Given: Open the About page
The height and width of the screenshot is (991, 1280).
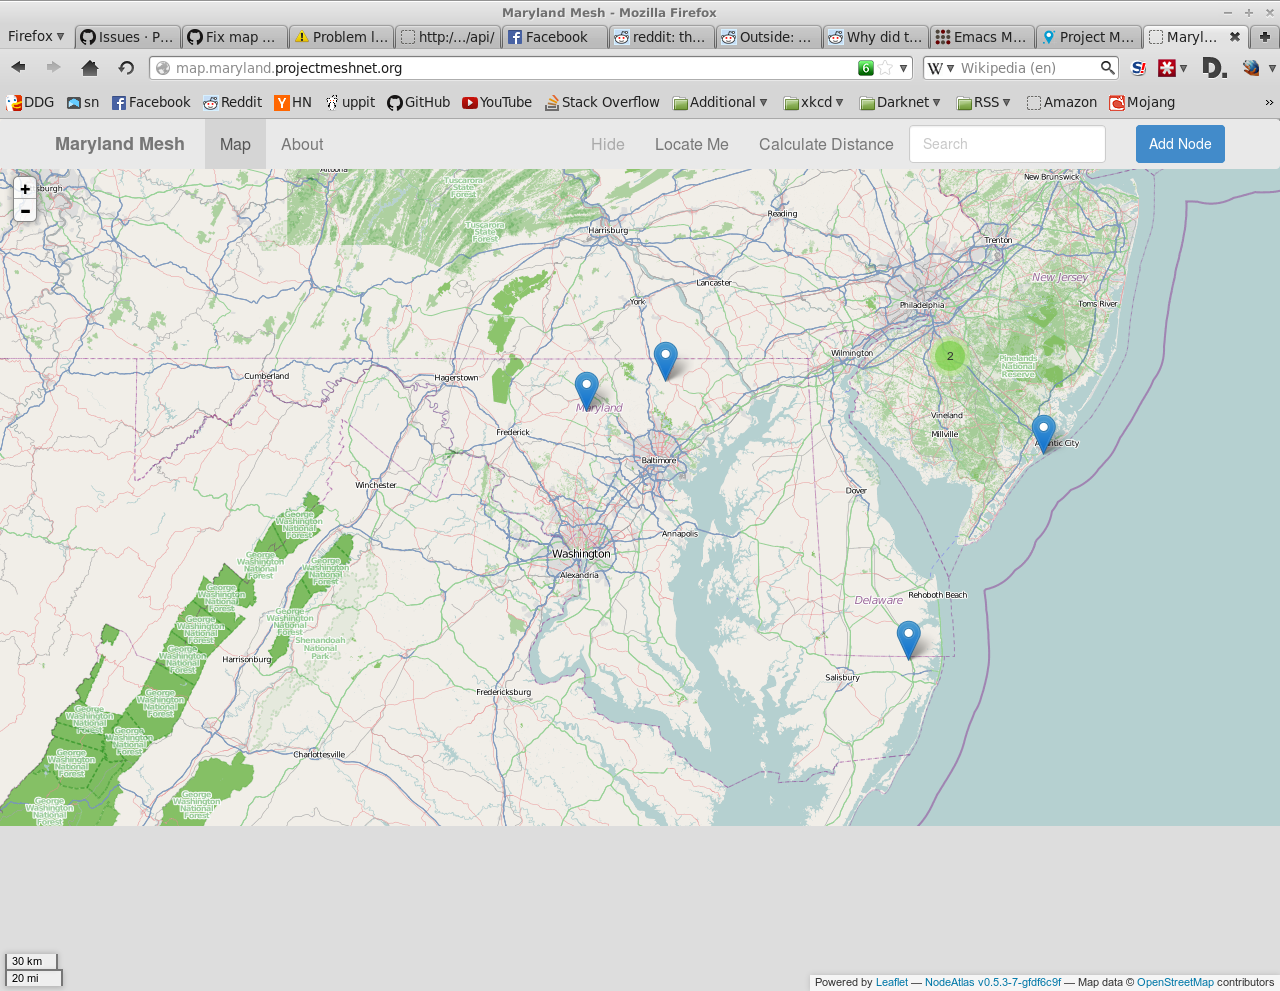Looking at the screenshot, I should 302,144.
